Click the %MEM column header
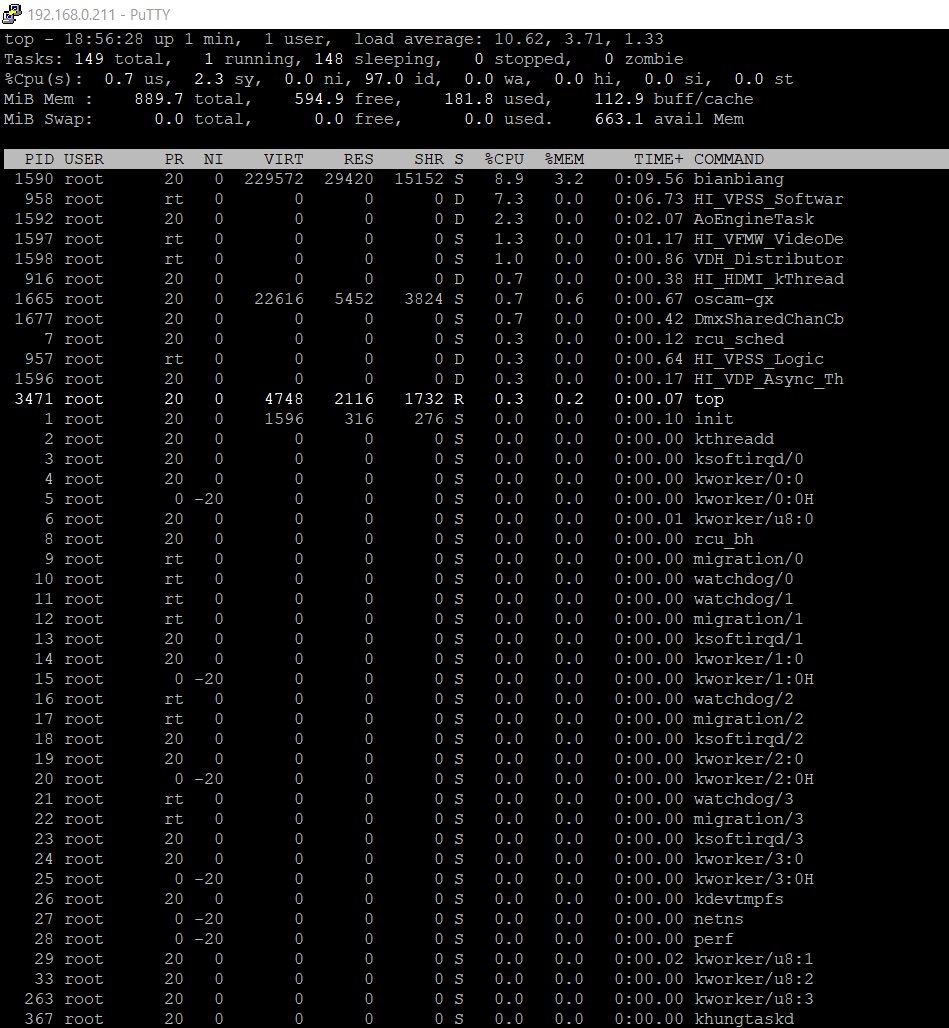The image size is (949, 1028). [564, 159]
